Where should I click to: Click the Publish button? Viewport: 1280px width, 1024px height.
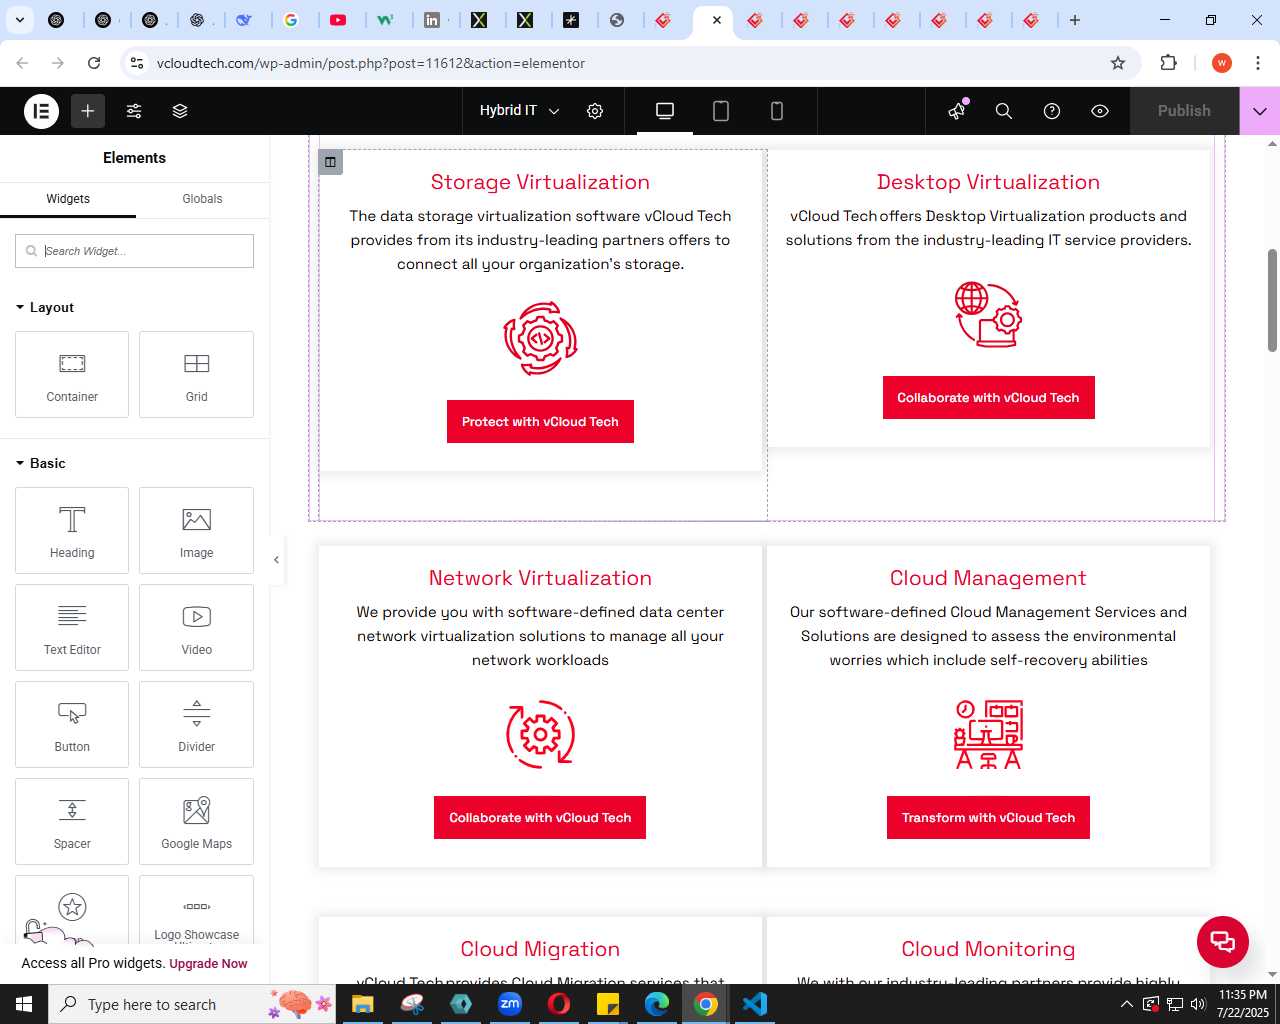tap(1184, 111)
